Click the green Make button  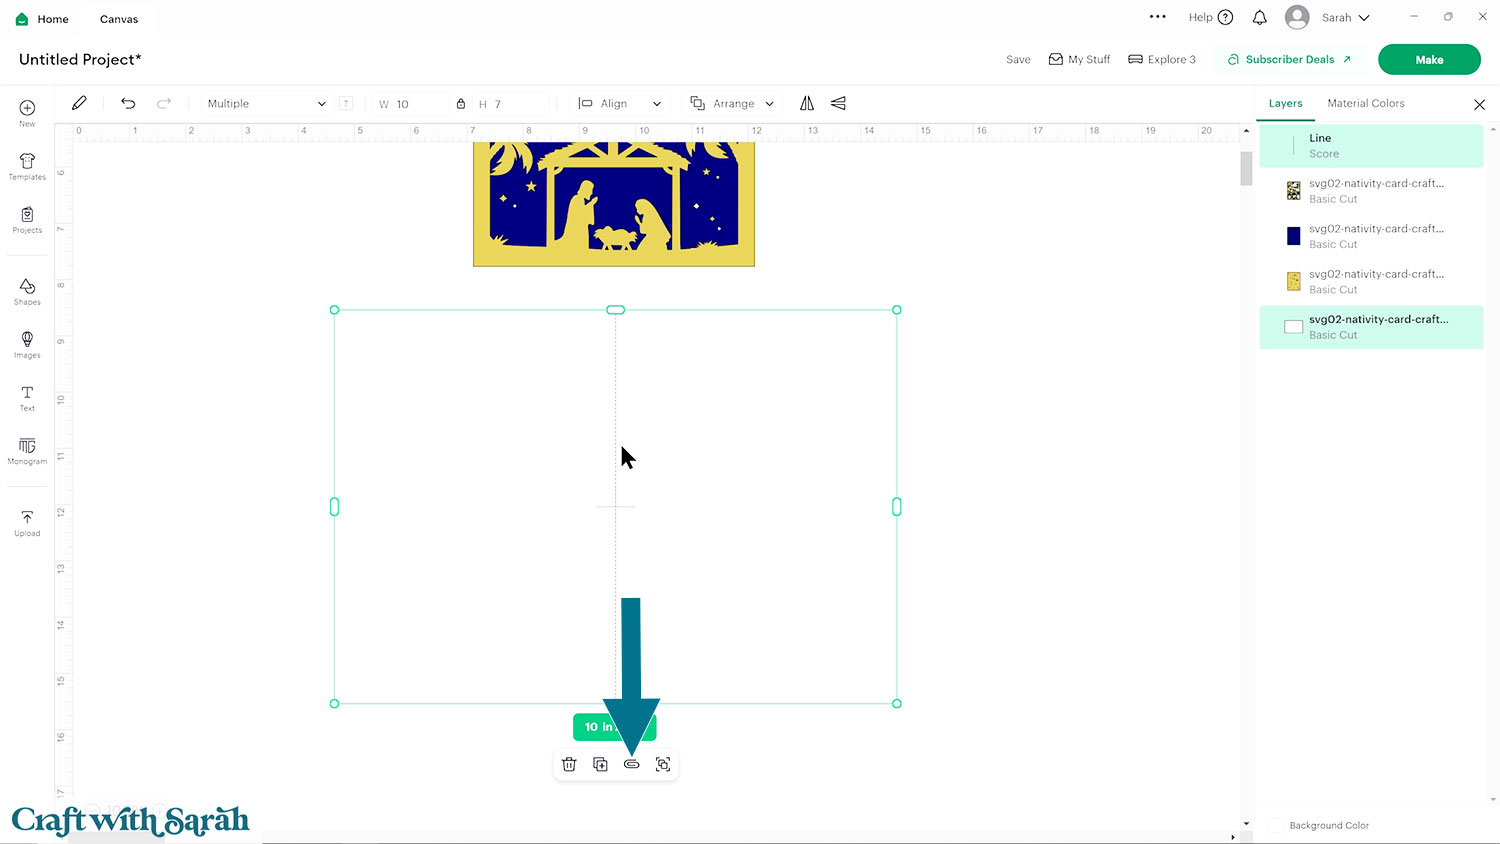pyautogui.click(x=1429, y=60)
